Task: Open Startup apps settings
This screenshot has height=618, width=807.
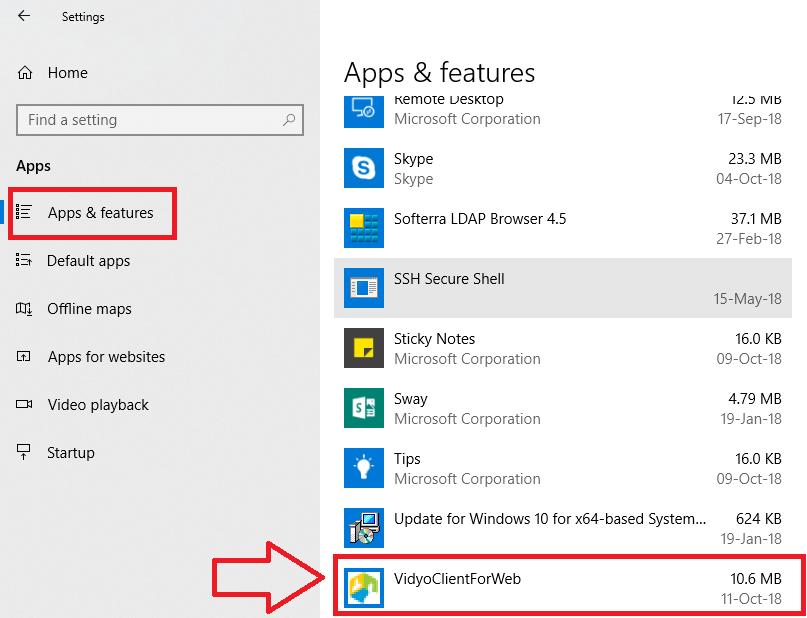Action: [x=71, y=453]
